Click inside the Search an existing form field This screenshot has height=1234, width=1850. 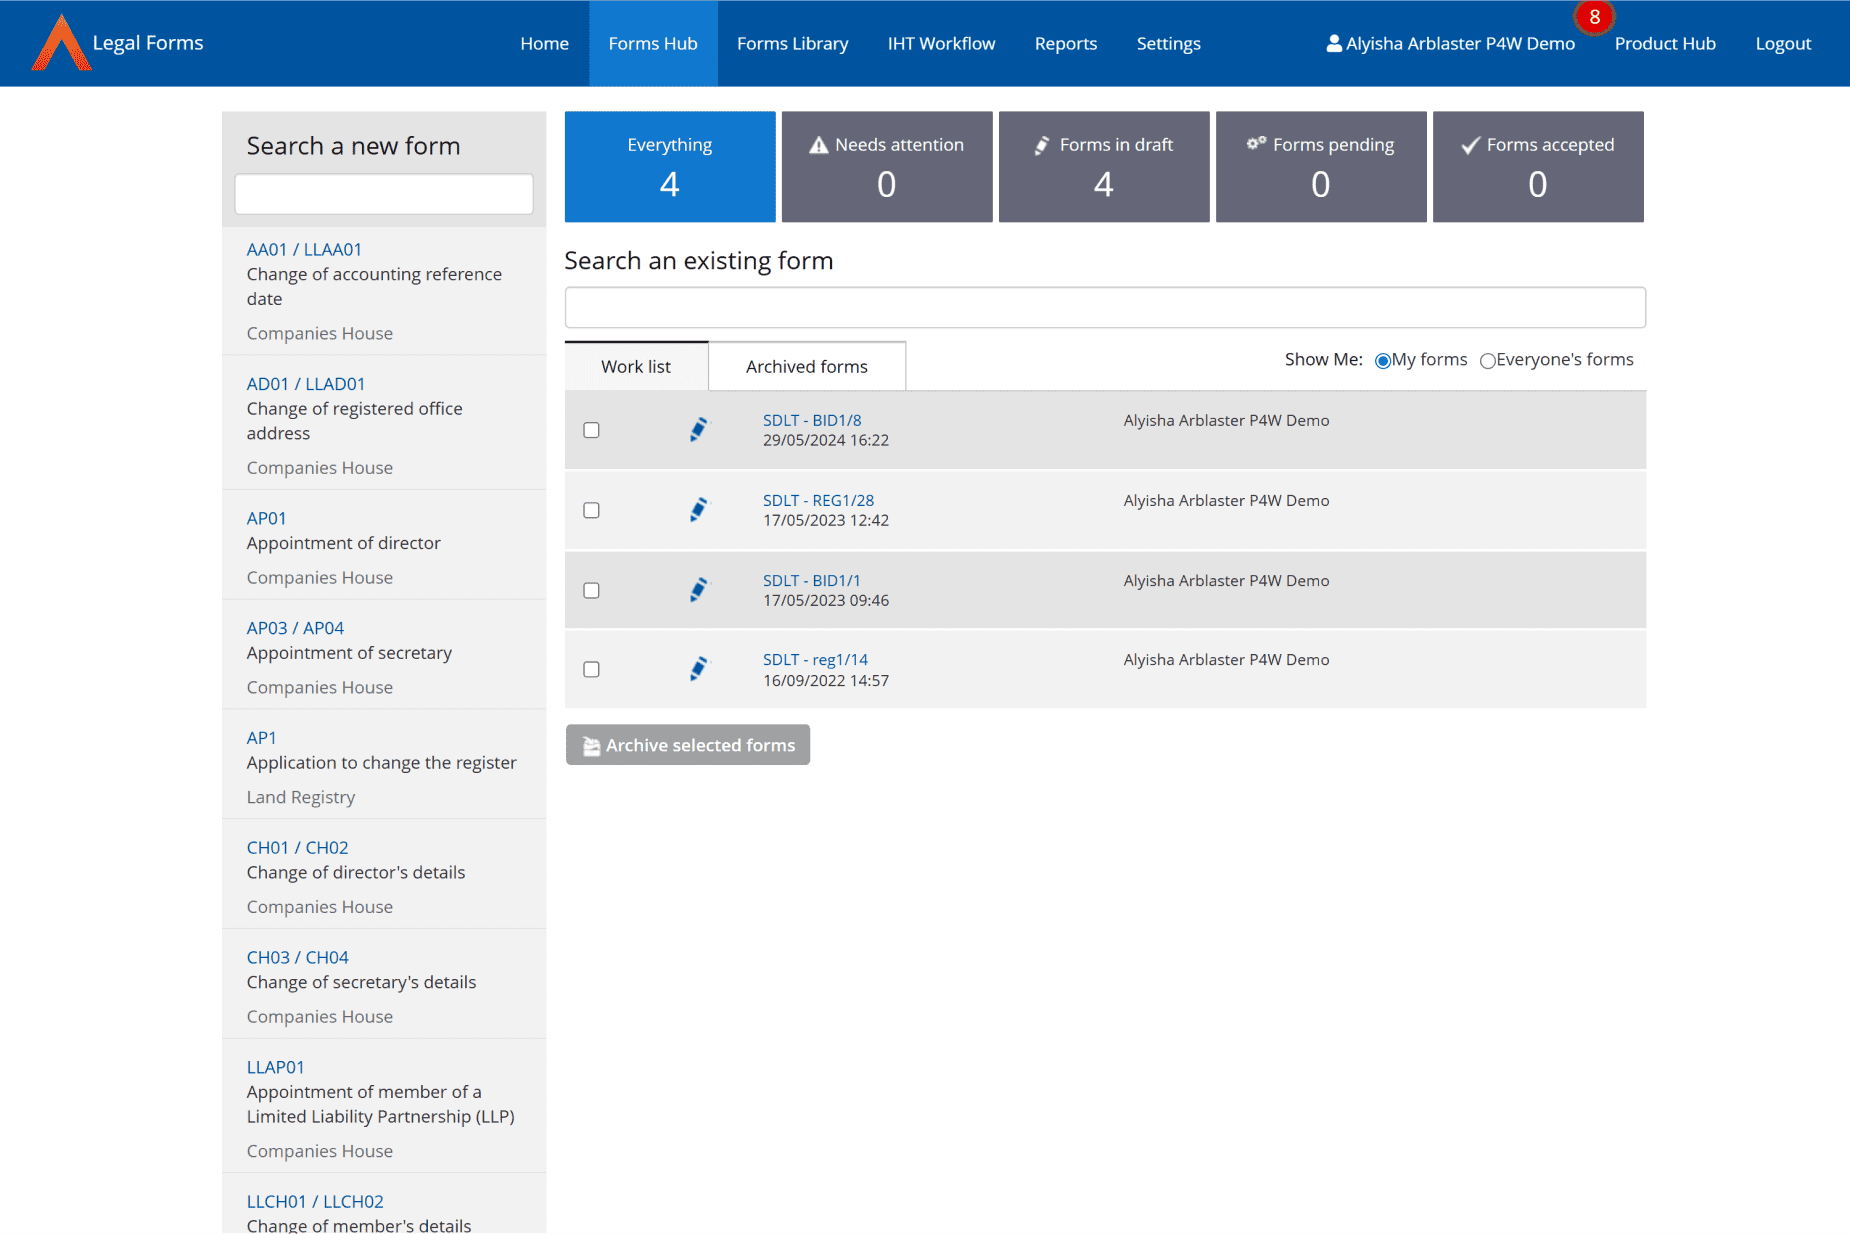pos(1104,307)
